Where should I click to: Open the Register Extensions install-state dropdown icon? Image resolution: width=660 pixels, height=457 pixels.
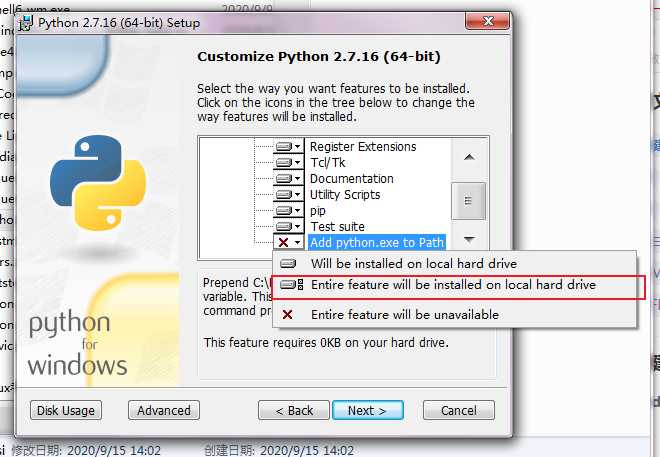click(288, 146)
